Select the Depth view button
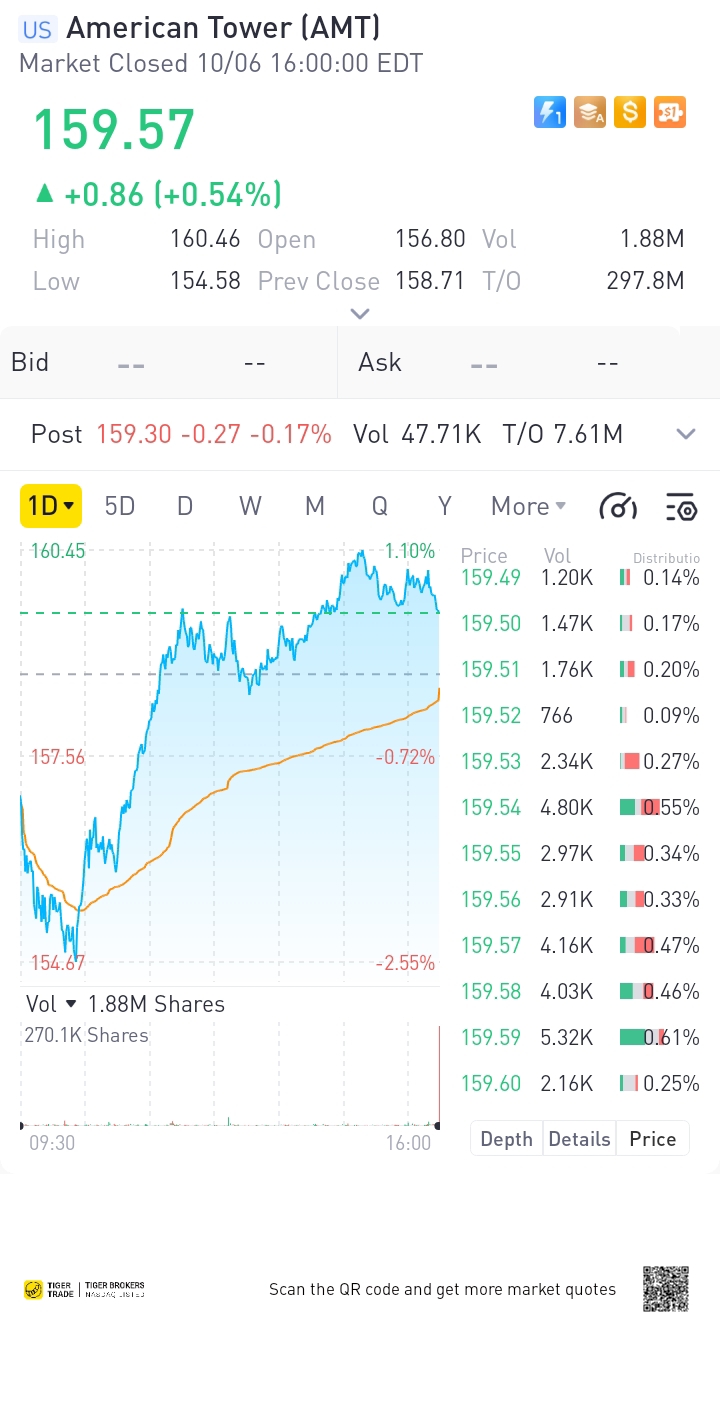Image resolution: width=720 pixels, height=1404 pixels. coord(506,1139)
